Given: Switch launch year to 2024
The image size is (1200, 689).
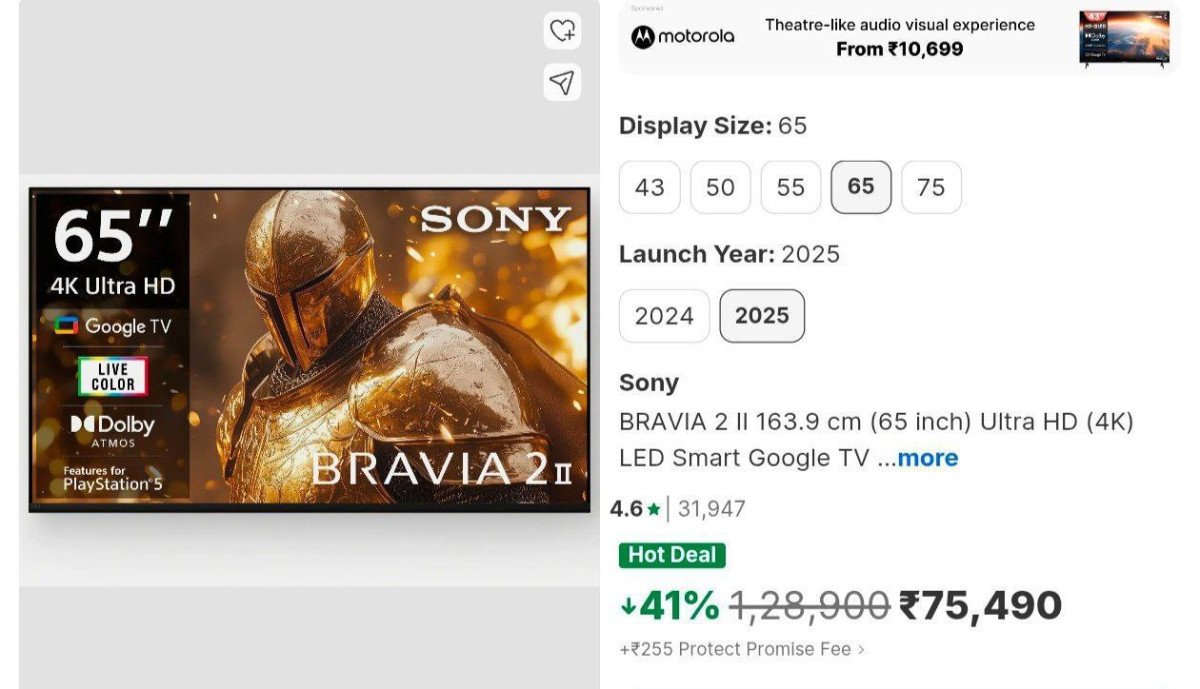Looking at the screenshot, I should [664, 316].
